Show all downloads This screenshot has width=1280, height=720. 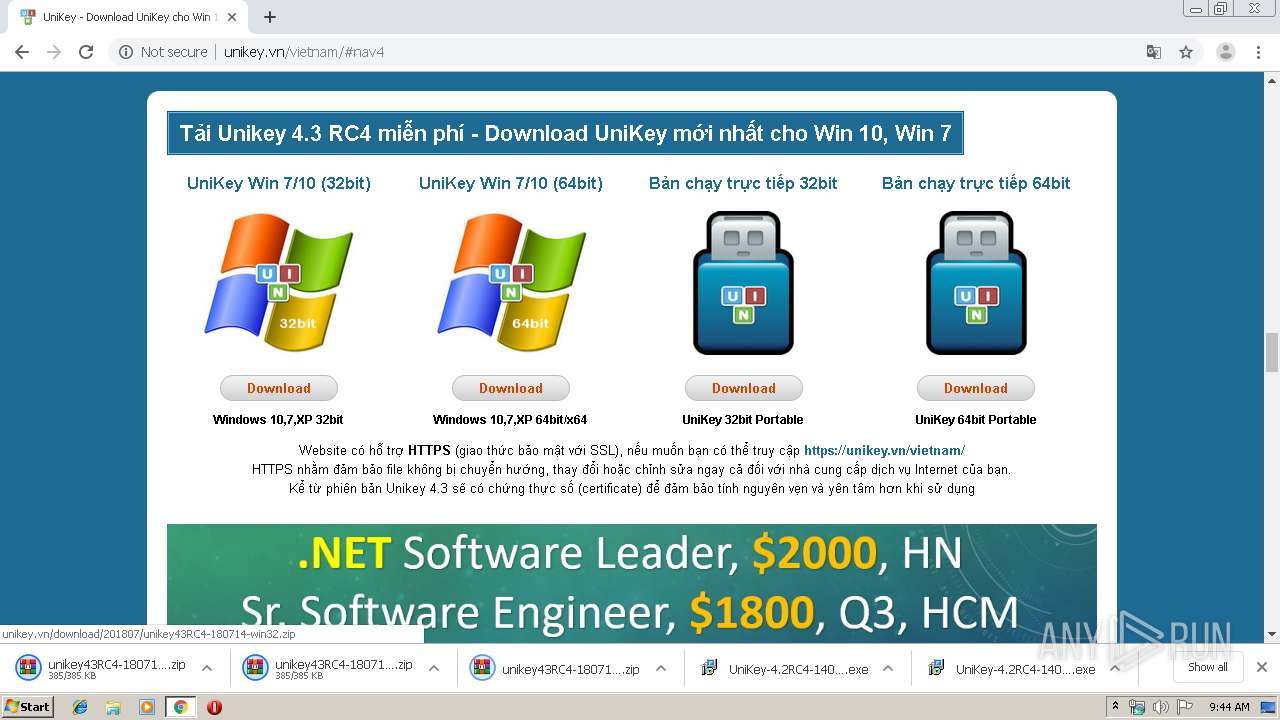[x=1207, y=668]
